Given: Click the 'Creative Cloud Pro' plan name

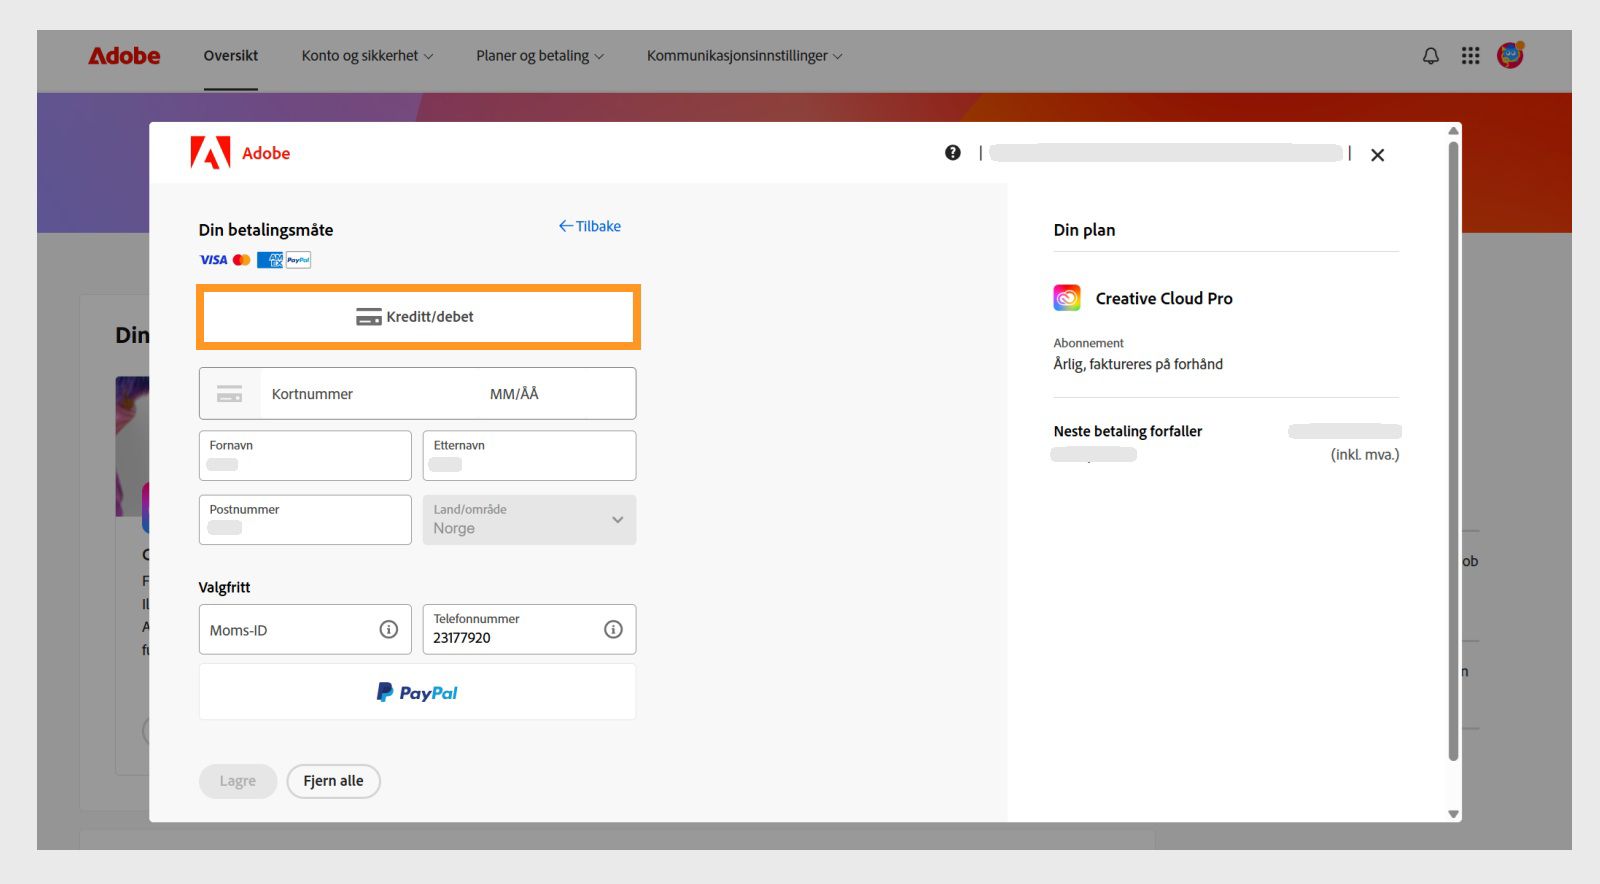Looking at the screenshot, I should pyautogui.click(x=1164, y=298).
